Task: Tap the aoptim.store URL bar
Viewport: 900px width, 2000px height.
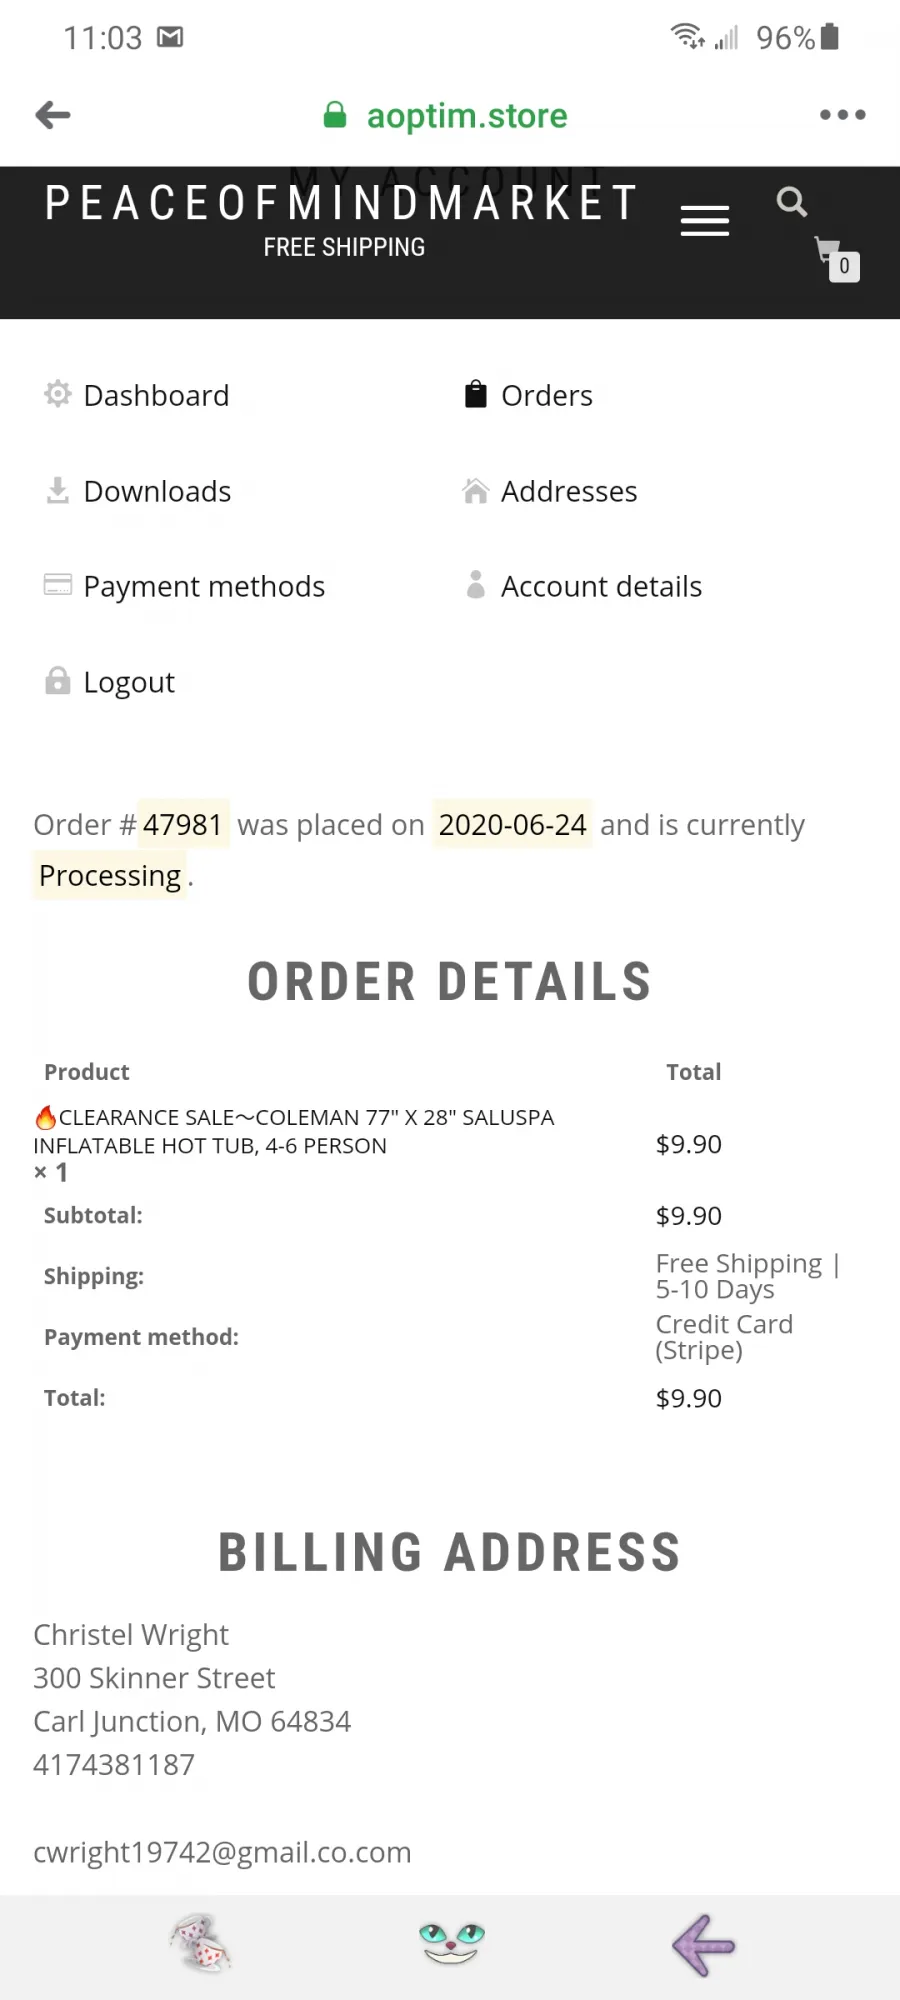Action: click(467, 116)
